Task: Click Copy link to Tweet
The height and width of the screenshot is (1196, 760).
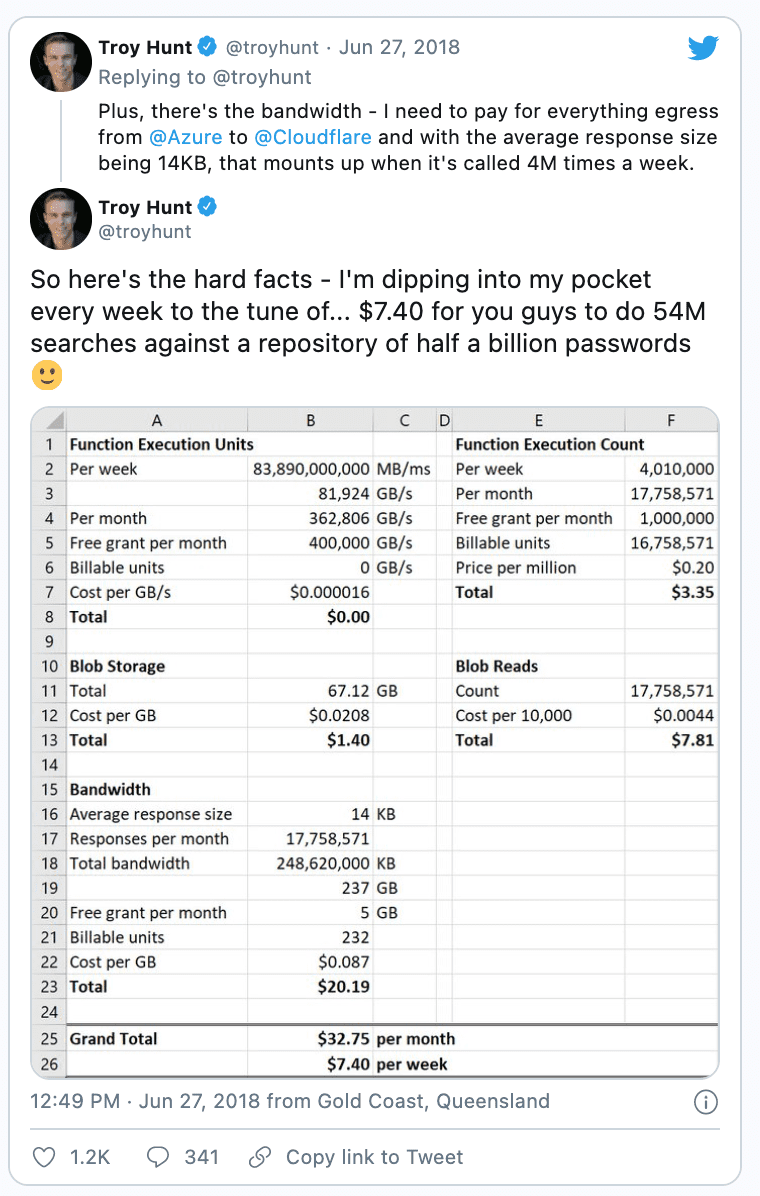Action: 375,1157
